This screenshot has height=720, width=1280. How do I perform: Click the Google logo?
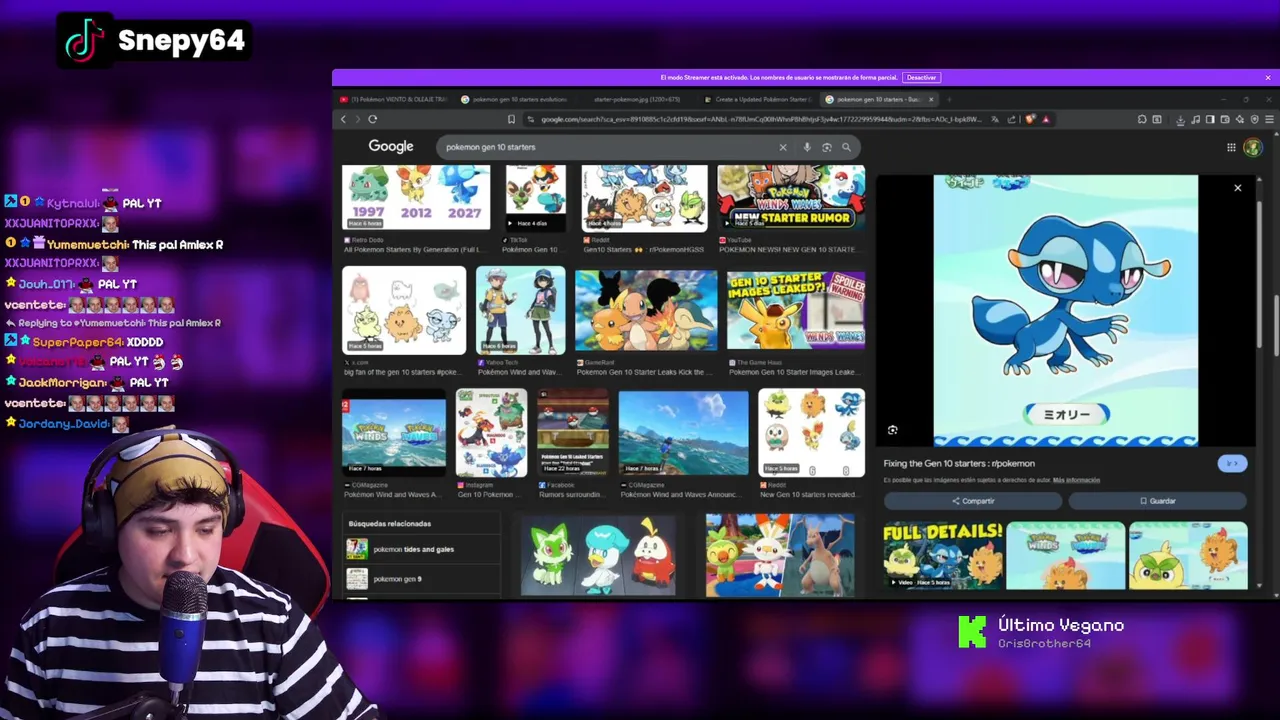pyautogui.click(x=391, y=147)
